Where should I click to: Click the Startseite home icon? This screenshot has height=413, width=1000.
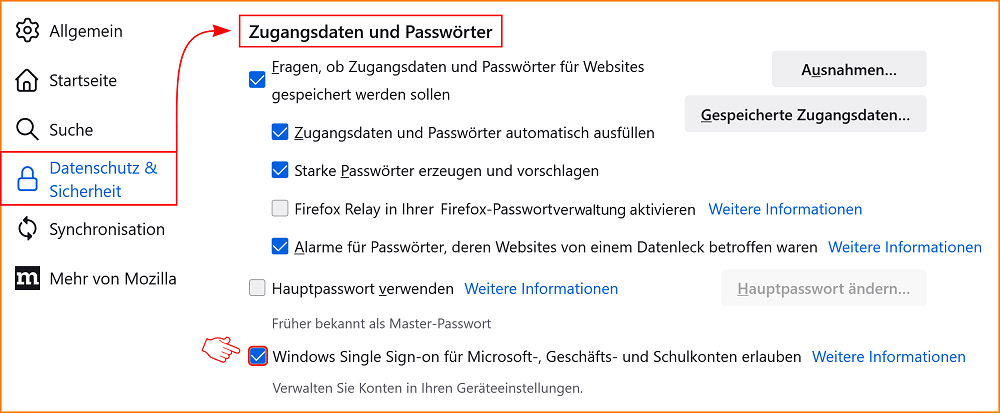tap(28, 80)
